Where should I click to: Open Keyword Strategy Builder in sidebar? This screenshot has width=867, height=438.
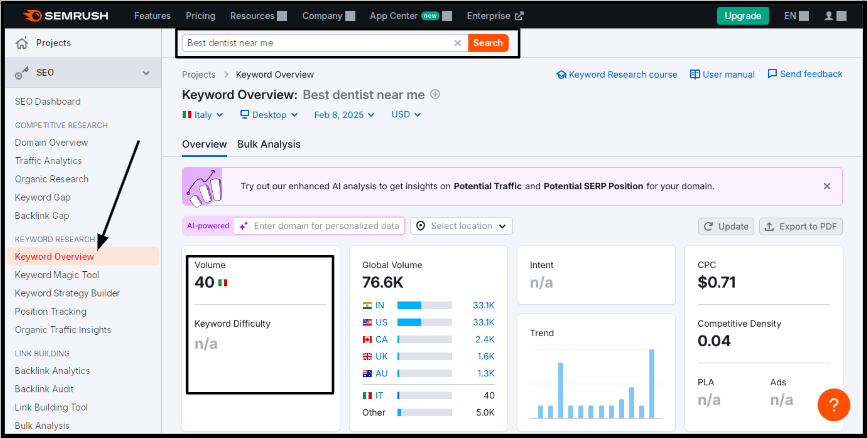pos(67,293)
